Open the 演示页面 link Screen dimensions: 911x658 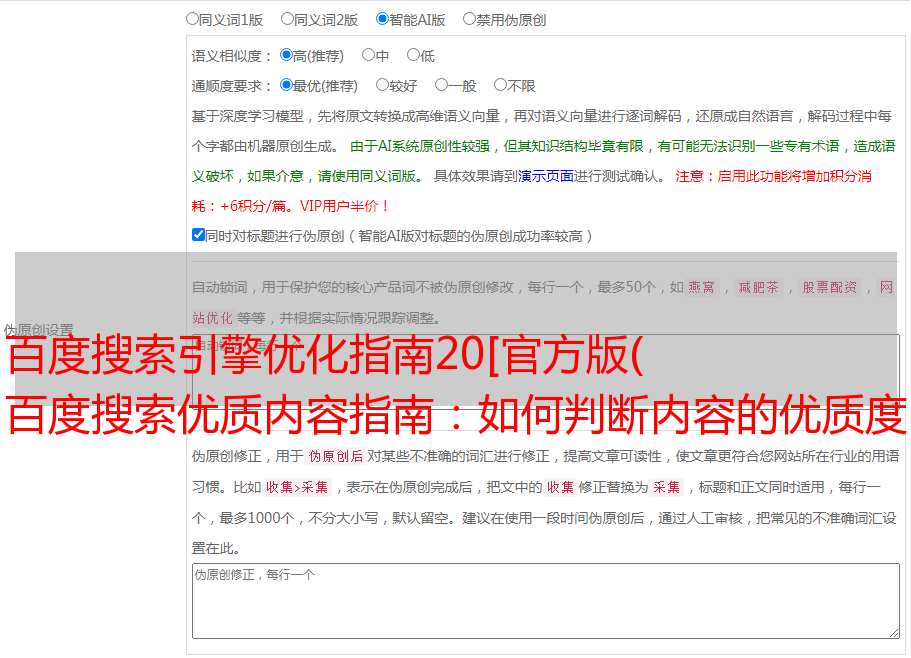[546, 176]
